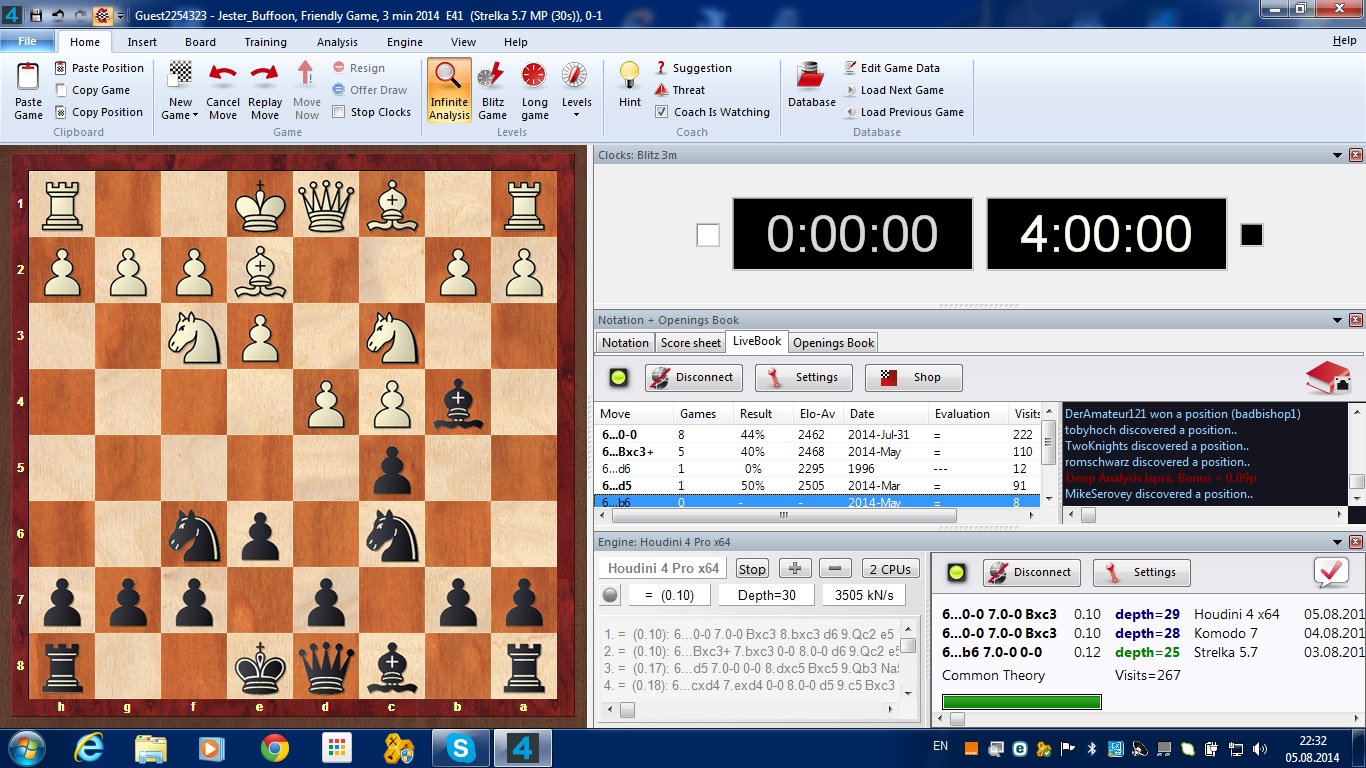
Task: Click the Cancel Move red arrow
Action: (223, 77)
